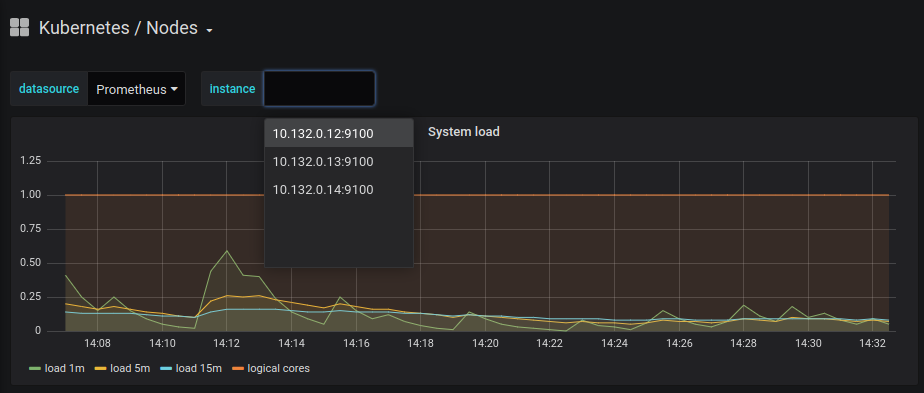924x393 pixels.
Task: Click the yellow load 5m color swatch
Action: 100,369
